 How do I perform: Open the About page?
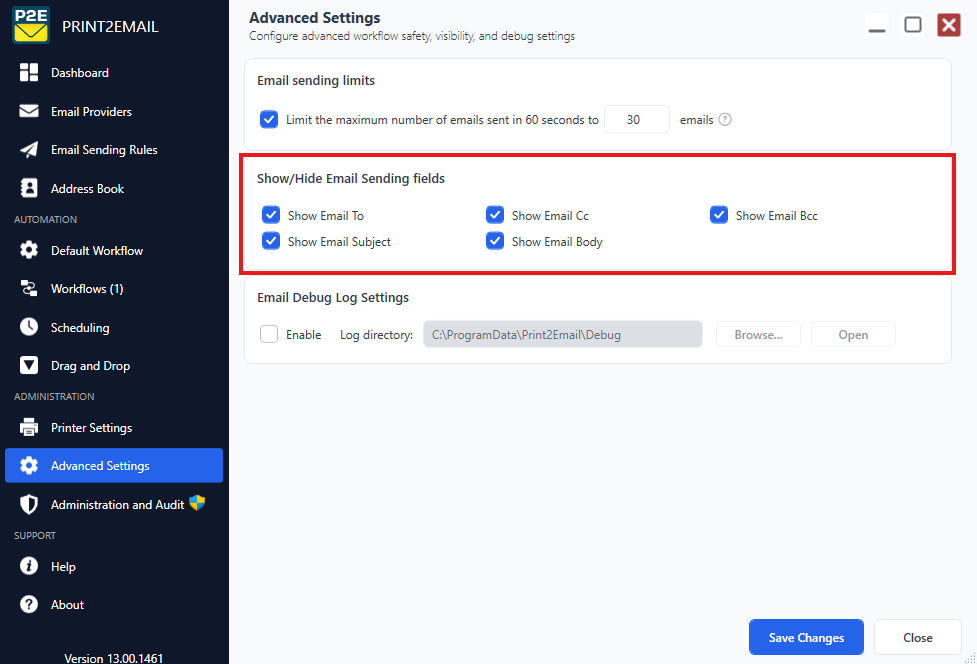(114, 605)
